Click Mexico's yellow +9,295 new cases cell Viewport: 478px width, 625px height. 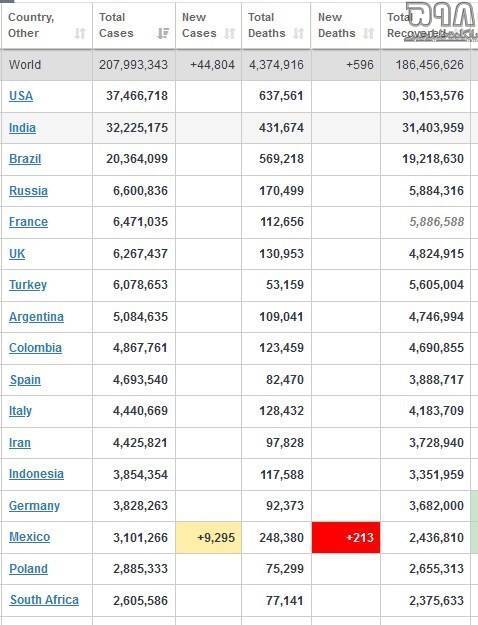click(209, 537)
